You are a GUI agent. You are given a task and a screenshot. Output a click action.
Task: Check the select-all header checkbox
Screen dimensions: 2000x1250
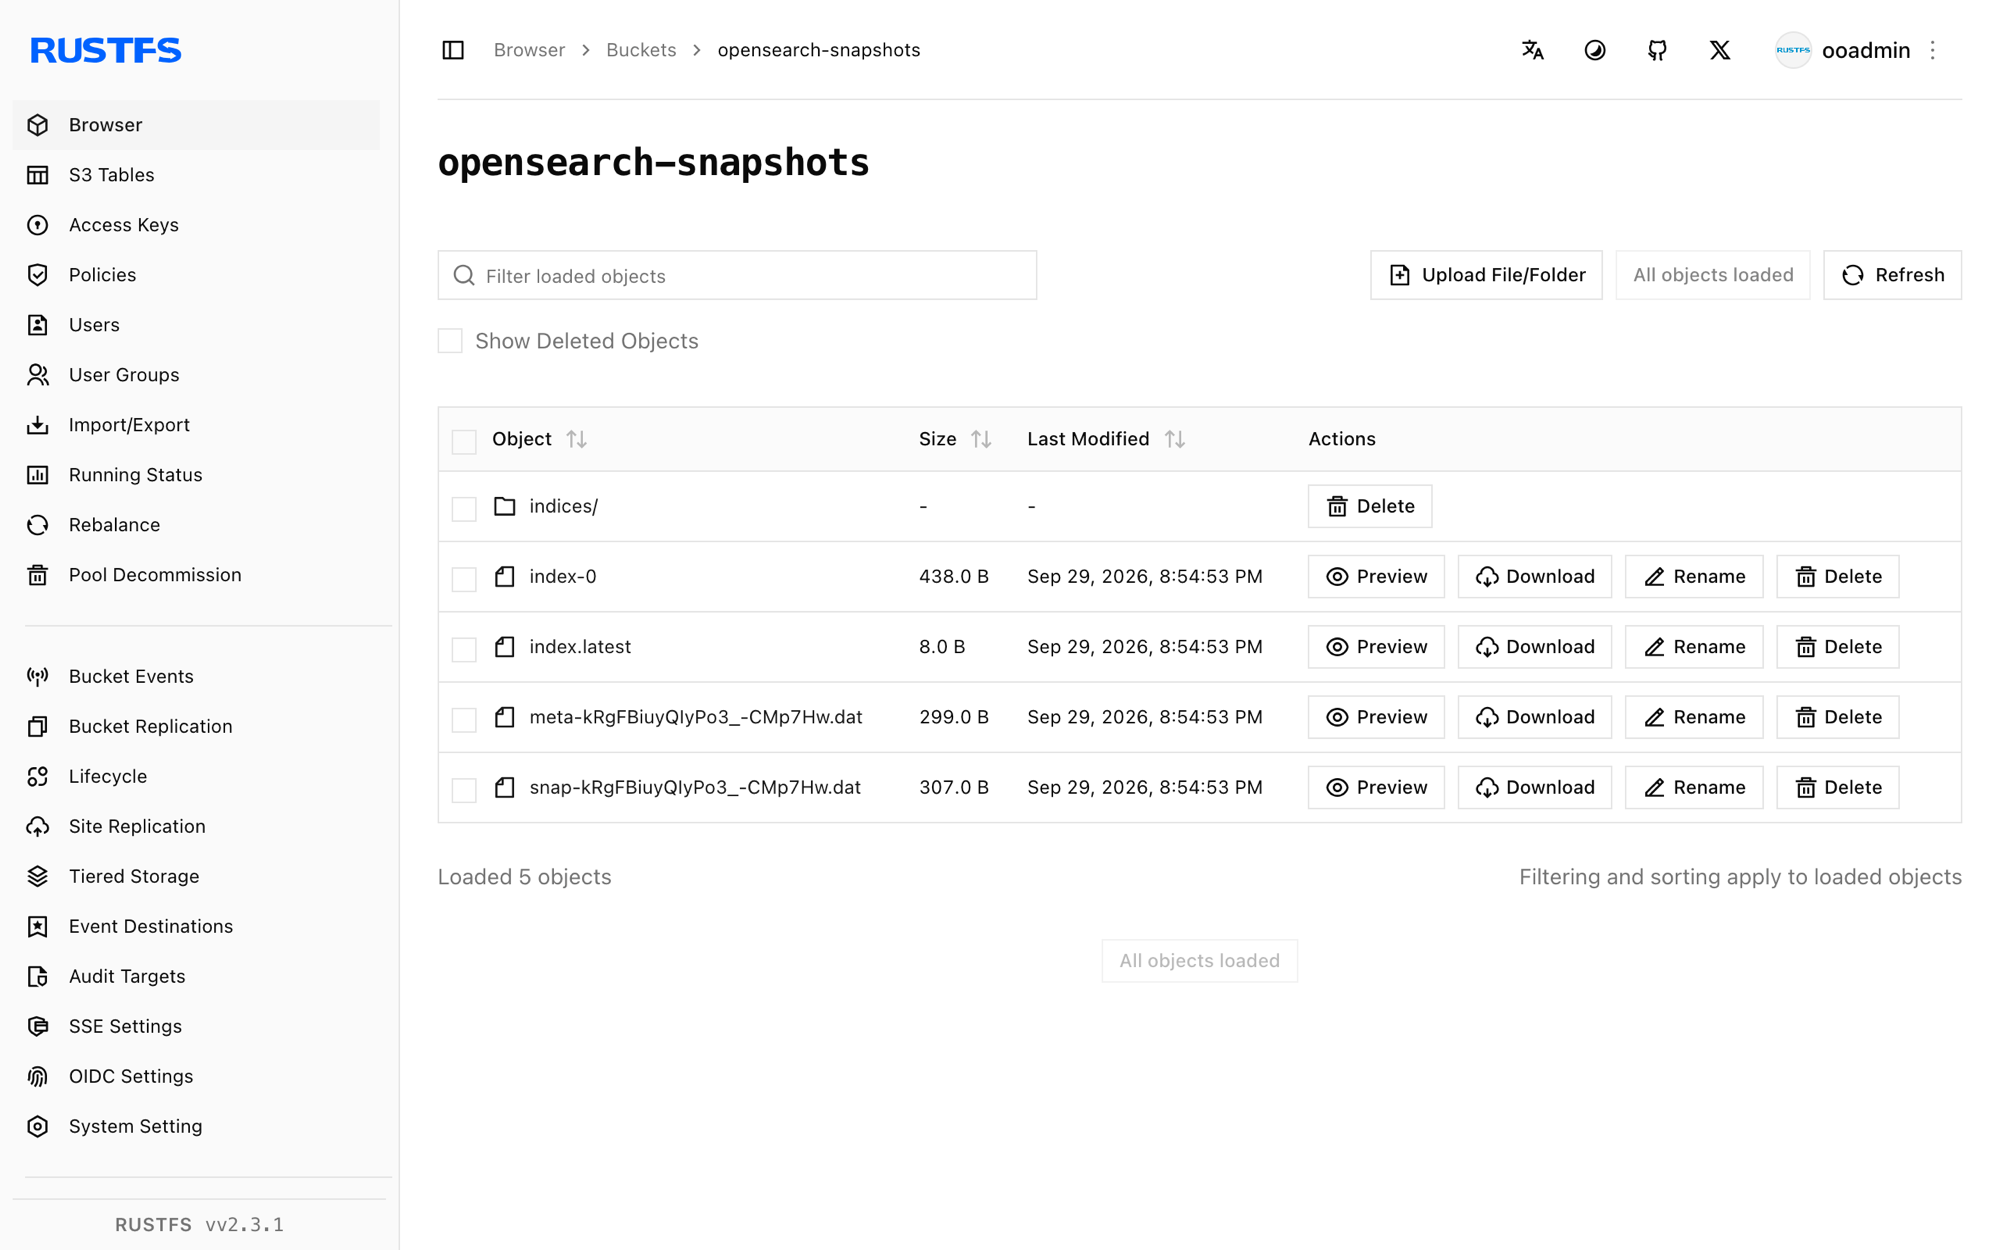464,441
